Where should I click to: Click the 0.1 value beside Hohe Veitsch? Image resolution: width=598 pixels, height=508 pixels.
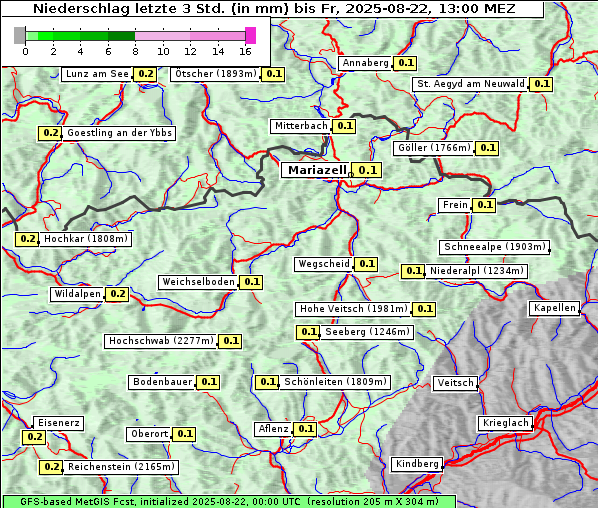pyautogui.click(x=424, y=309)
